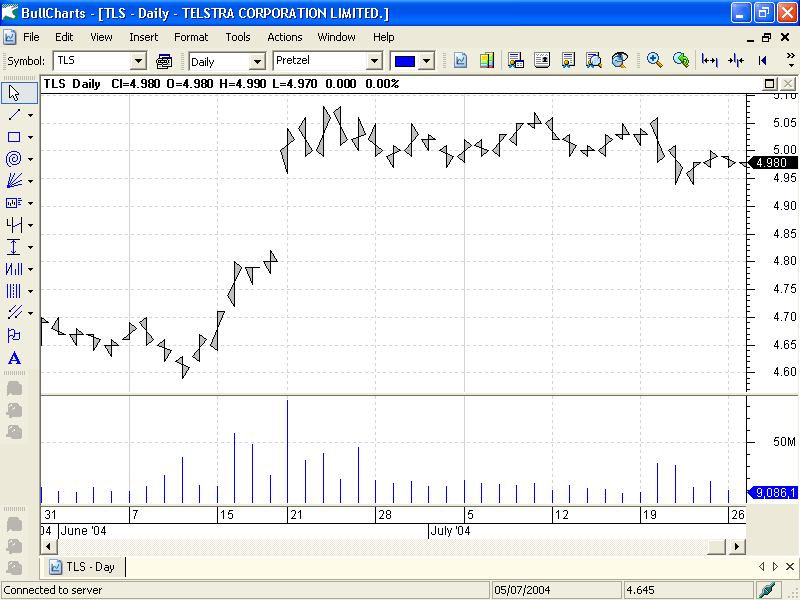Screen dimensions: 800x600
Task: Jump to the chart start icon
Action: (x=762, y=60)
